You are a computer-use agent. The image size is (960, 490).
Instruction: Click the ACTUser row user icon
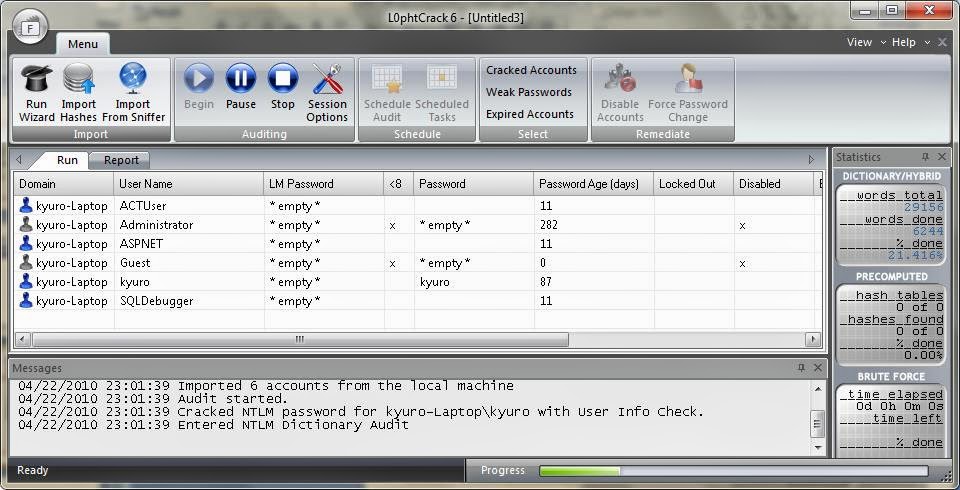pos(26,205)
